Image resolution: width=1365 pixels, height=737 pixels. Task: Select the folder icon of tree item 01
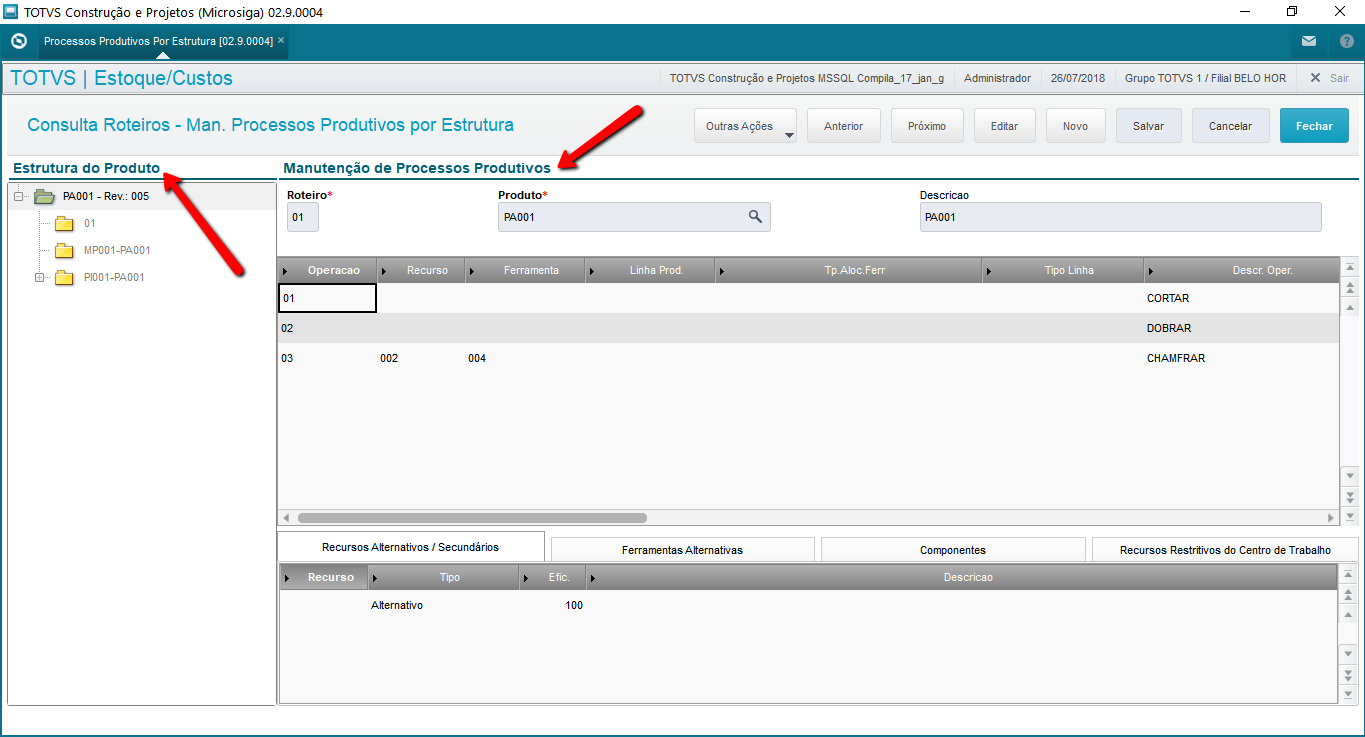coord(65,223)
